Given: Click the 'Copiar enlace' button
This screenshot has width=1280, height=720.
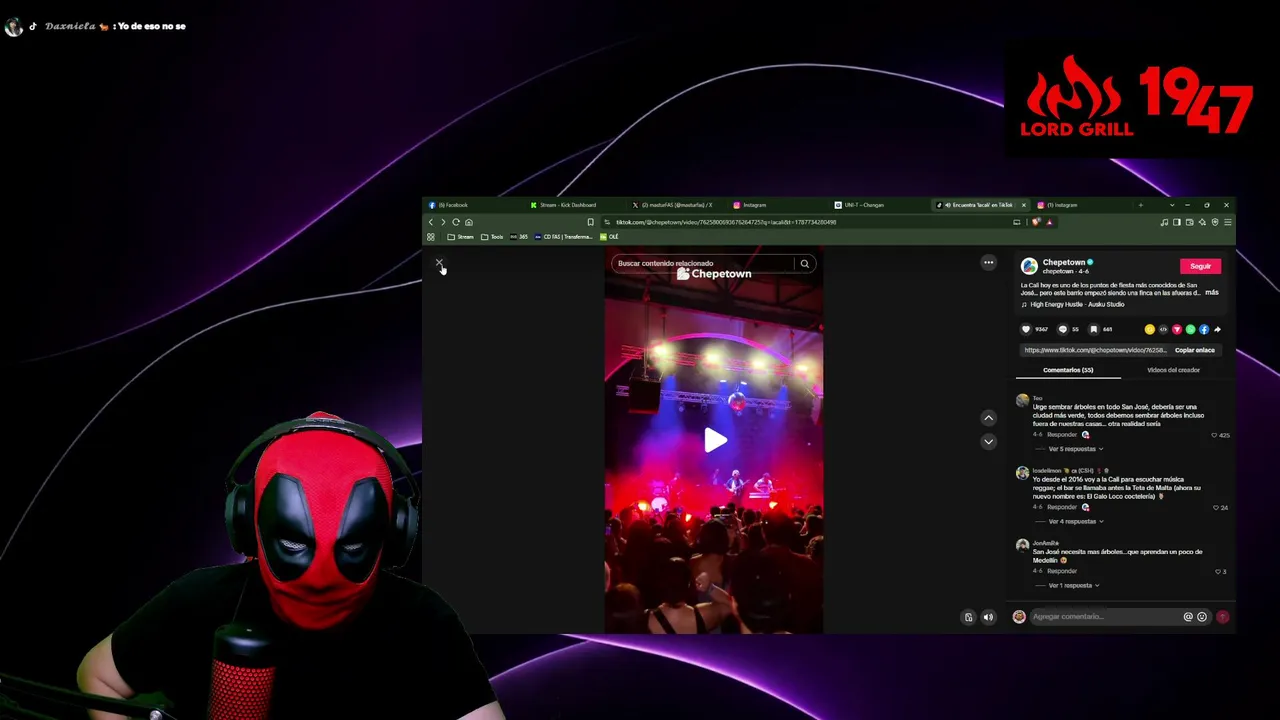Looking at the screenshot, I should 1195,350.
